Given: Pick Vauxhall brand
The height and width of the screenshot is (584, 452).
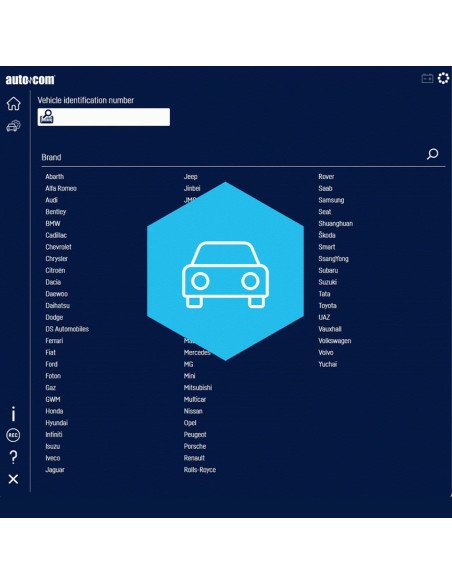Looking at the screenshot, I should coord(330,329).
